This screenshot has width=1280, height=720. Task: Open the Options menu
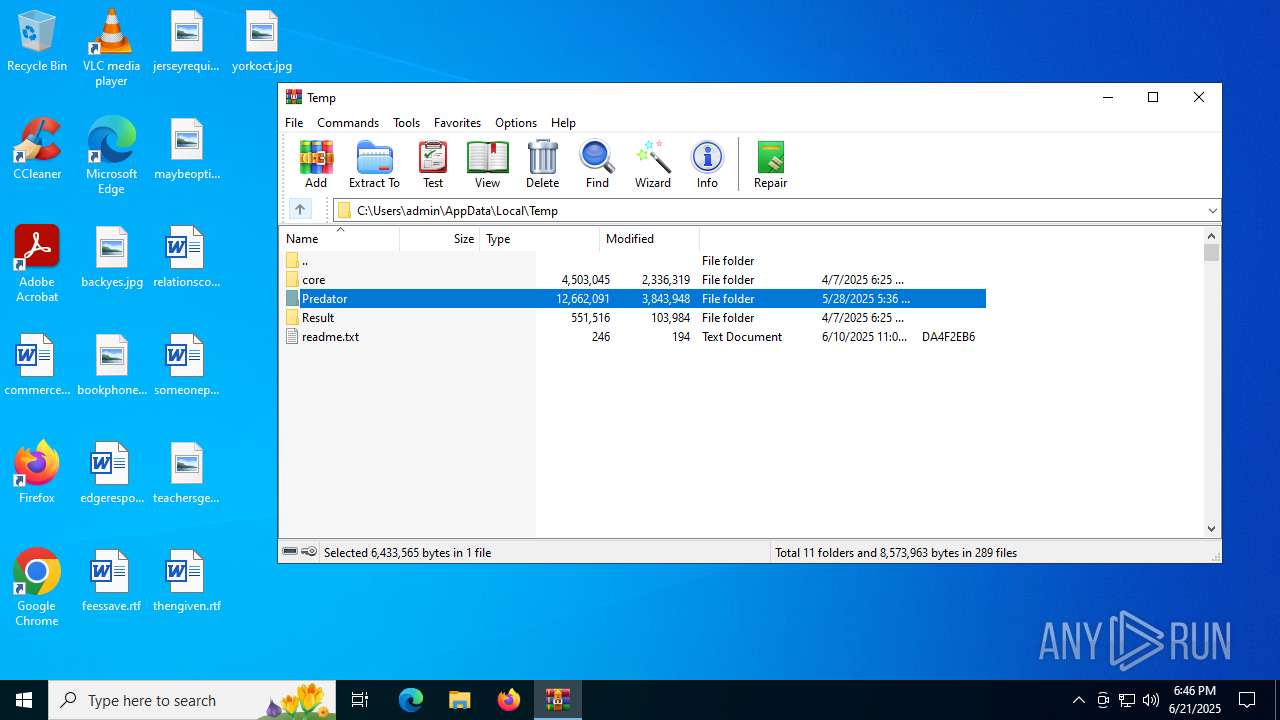click(x=516, y=123)
